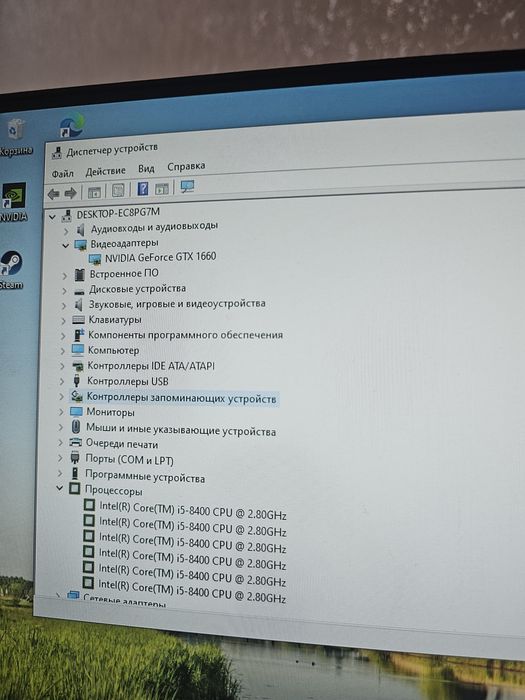Open the NVIDIA desktop shortcut
This screenshot has height=700, width=525.
14,202
